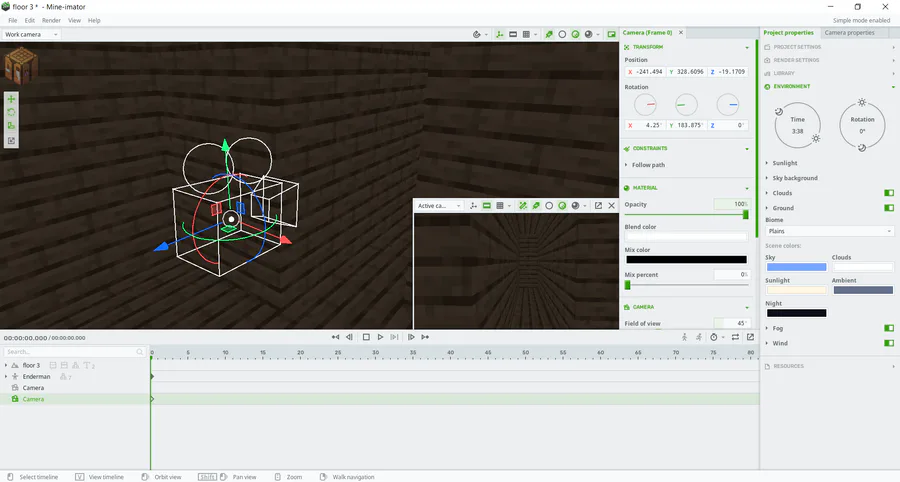This screenshot has width=900, height=482.
Task: Toggle the walk animation figure icon
Action: (x=684, y=337)
